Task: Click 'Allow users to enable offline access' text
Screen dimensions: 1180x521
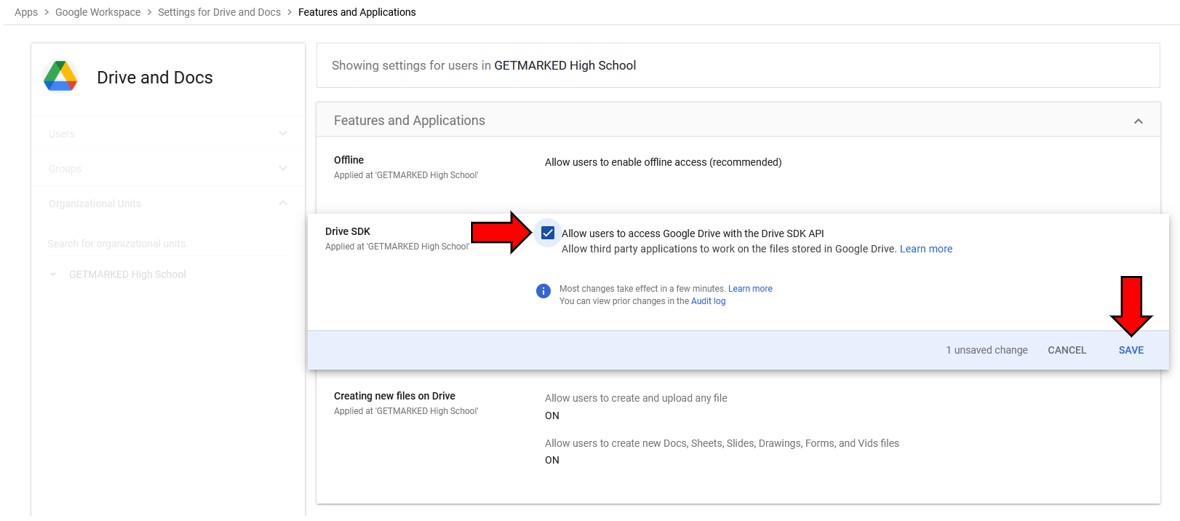Action: pyautogui.click(x=663, y=162)
